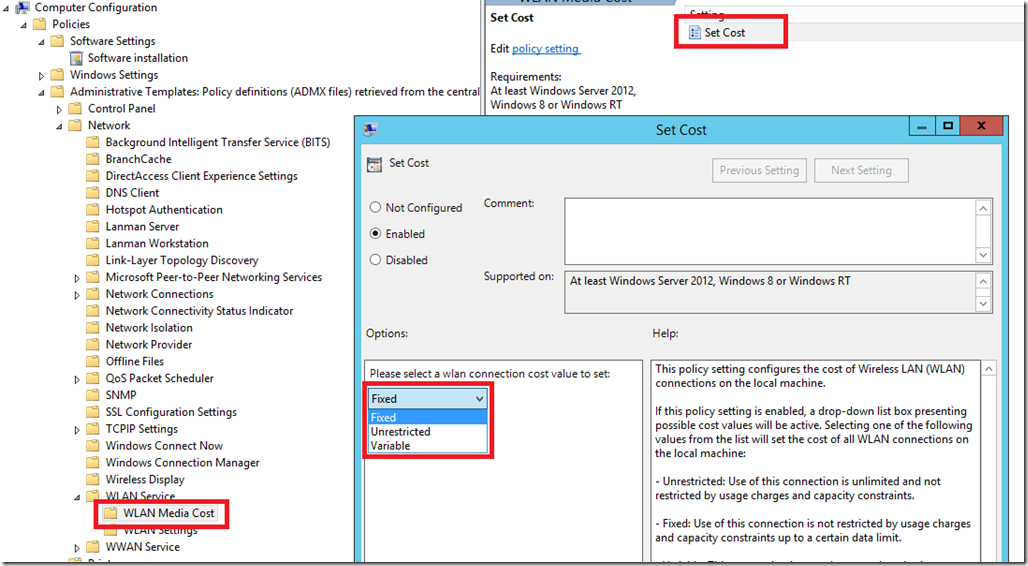Click the Offline Files folder icon
This screenshot has height=566, width=1028.
[94, 362]
